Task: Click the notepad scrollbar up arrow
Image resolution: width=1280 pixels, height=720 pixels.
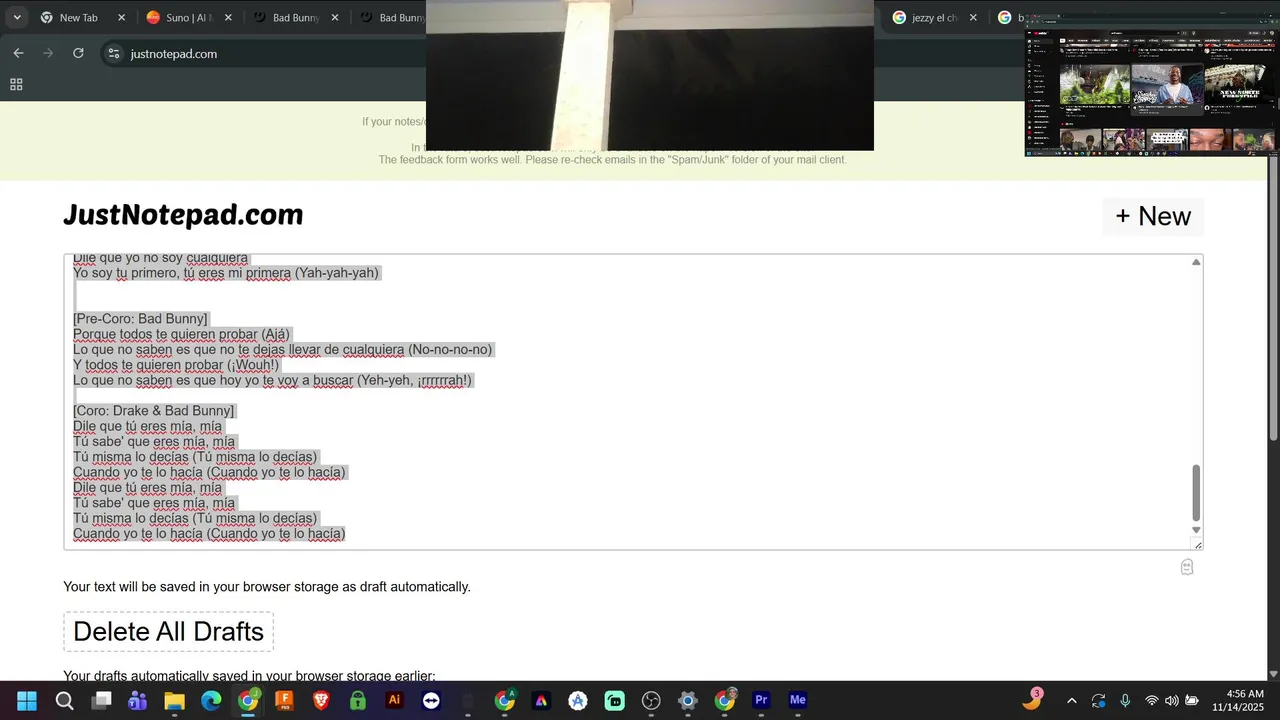Action: [1196, 262]
